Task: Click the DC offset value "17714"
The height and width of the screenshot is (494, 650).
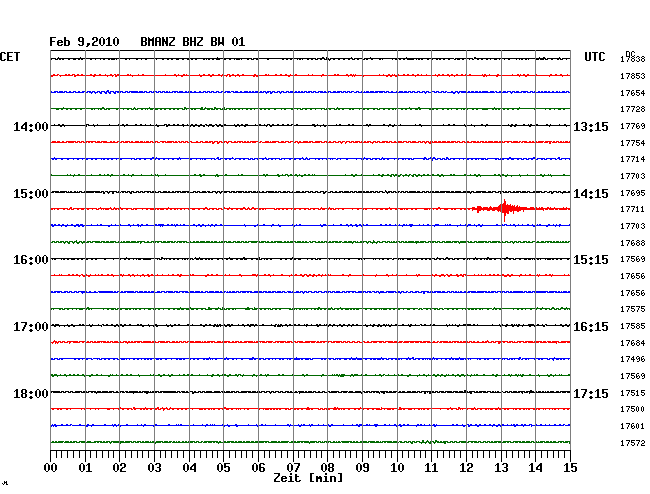Action: (x=633, y=160)
